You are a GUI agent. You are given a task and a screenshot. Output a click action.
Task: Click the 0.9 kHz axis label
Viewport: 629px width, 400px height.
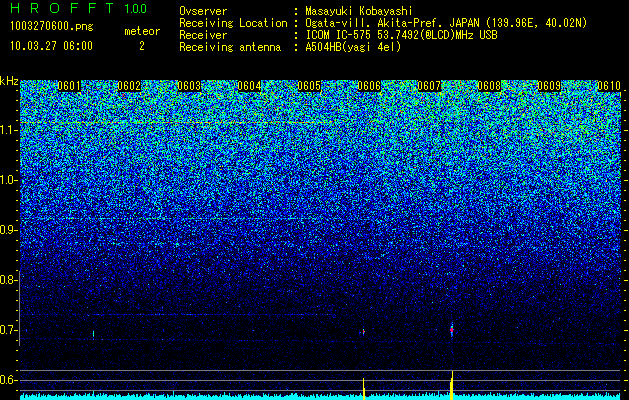[8, 230]
